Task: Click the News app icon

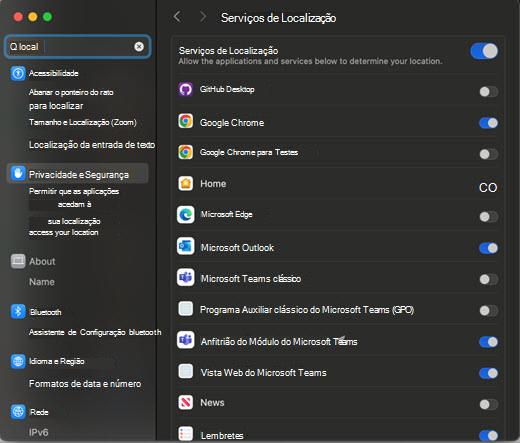Action: [x=186, y=402]
